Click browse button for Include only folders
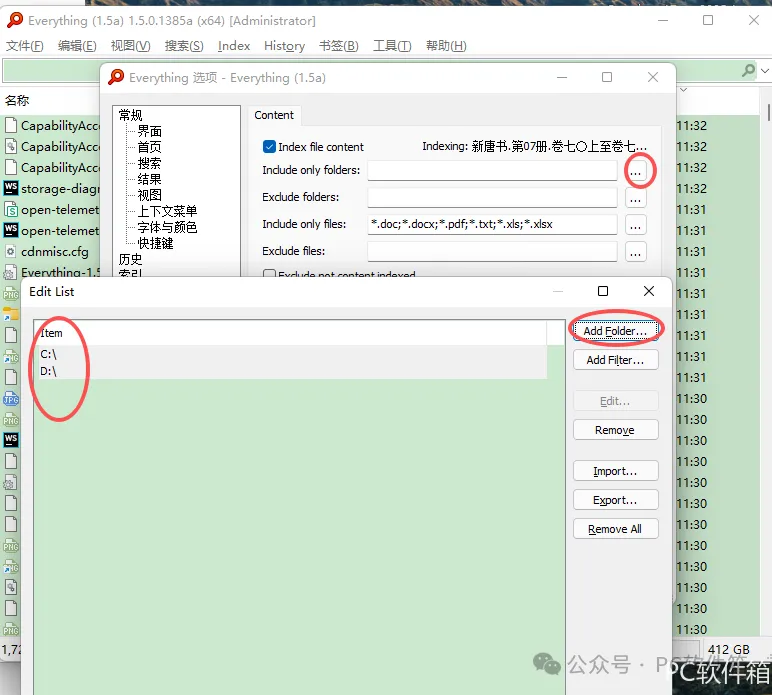The image size is (772, 695). point(636,171)
